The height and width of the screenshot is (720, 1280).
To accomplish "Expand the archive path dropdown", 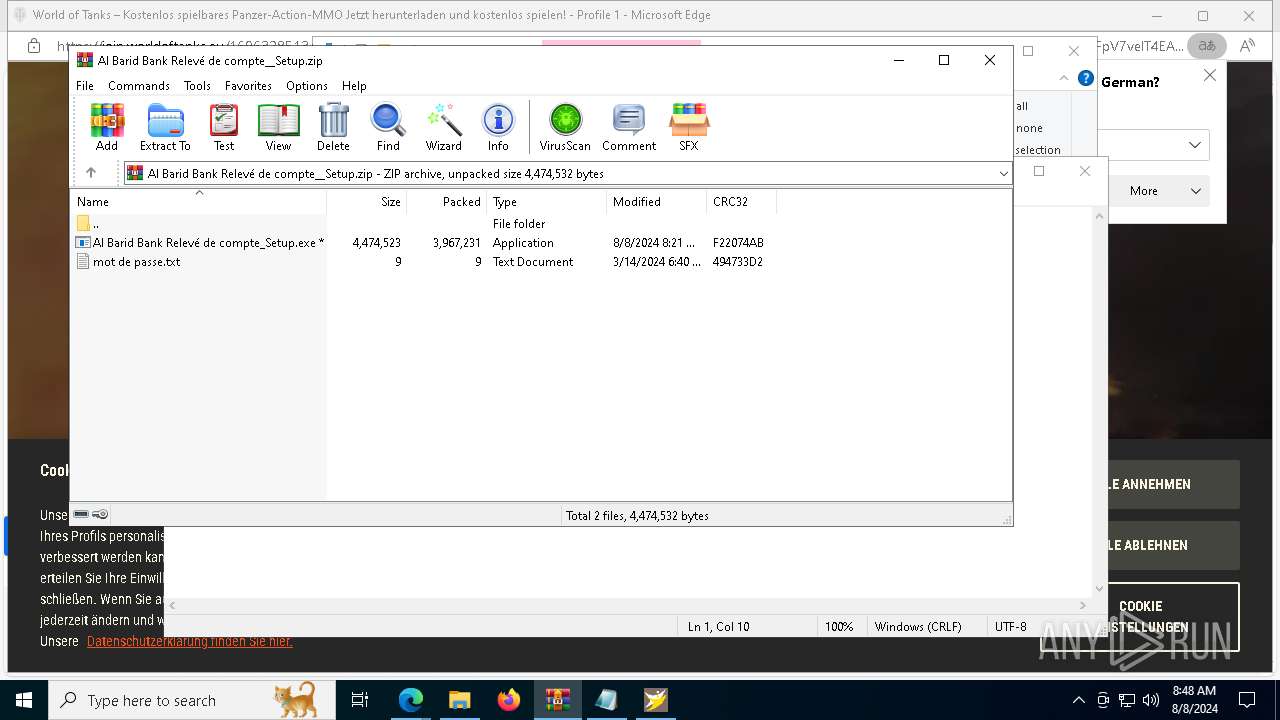I will pos(1003,174).
